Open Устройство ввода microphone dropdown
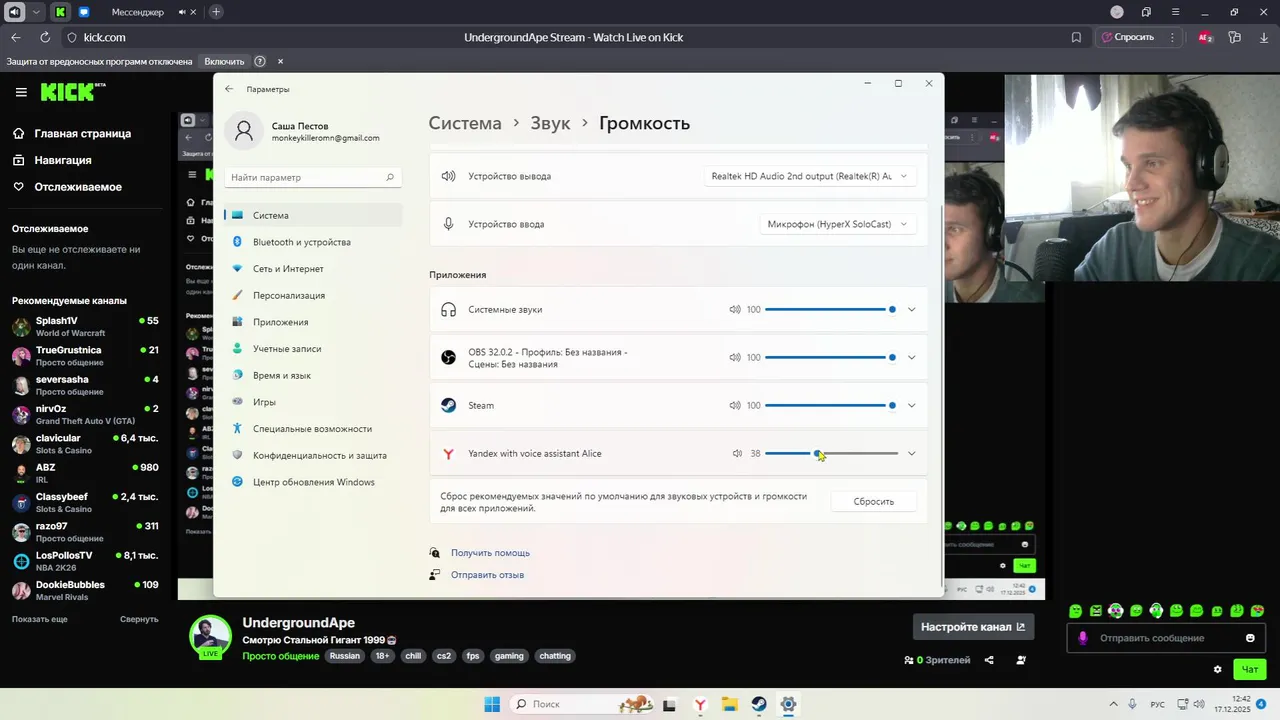 click(x=838, y=224)
